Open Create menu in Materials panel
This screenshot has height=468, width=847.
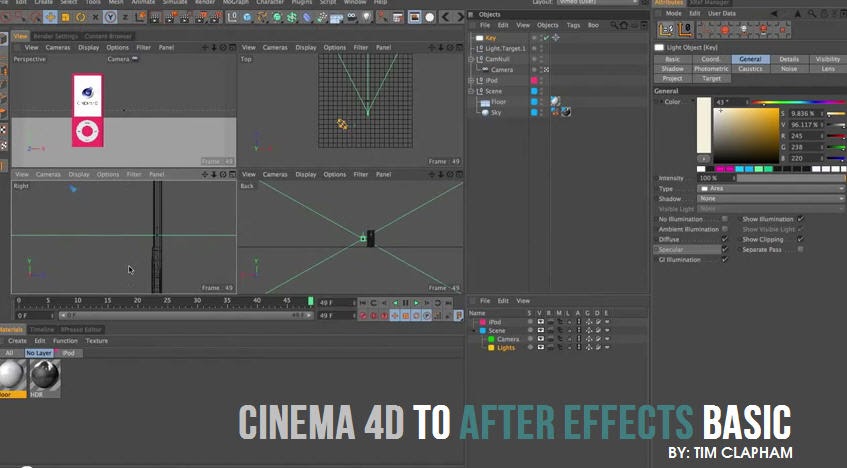(17, 341)
